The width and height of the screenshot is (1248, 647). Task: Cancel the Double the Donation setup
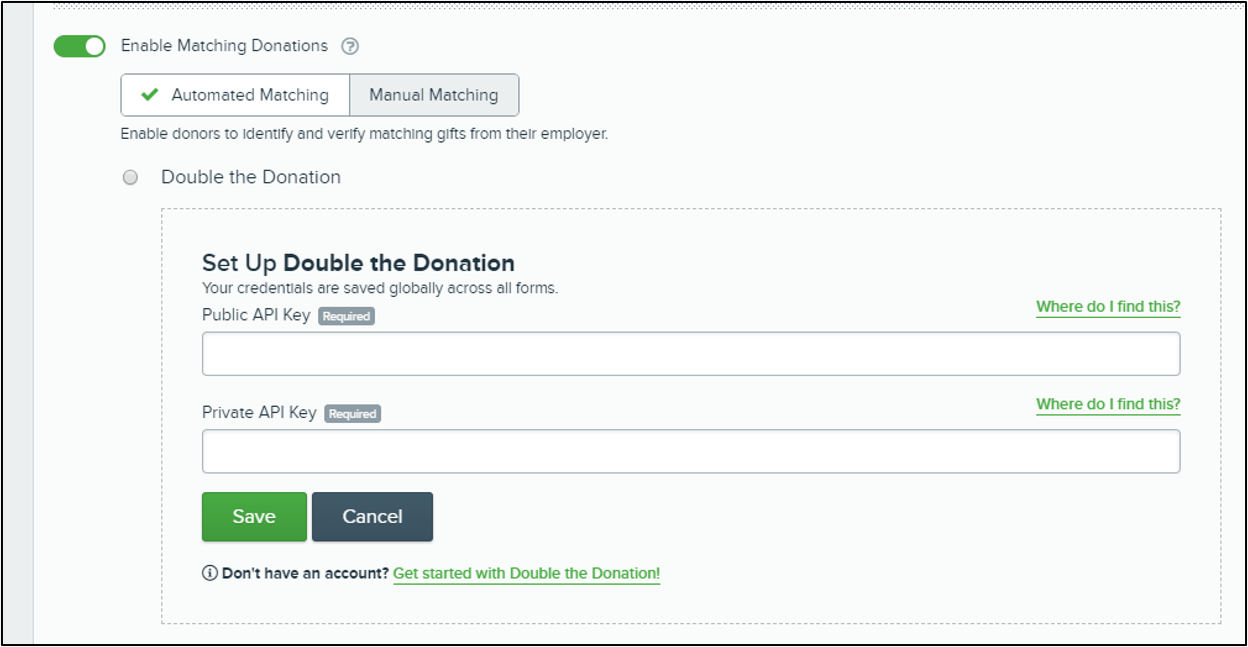(x=372, y=516)
